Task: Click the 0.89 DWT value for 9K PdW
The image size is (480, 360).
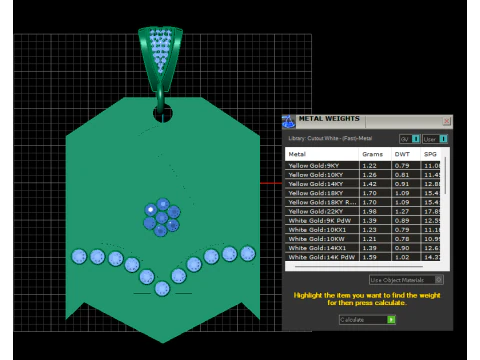Action: [x=402, y=221]
